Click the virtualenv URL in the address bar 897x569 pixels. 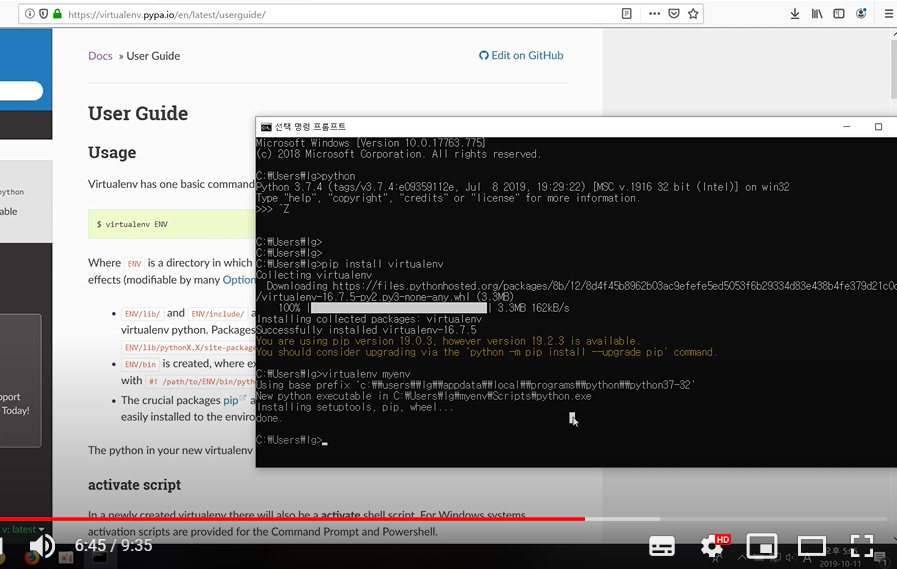166,14
